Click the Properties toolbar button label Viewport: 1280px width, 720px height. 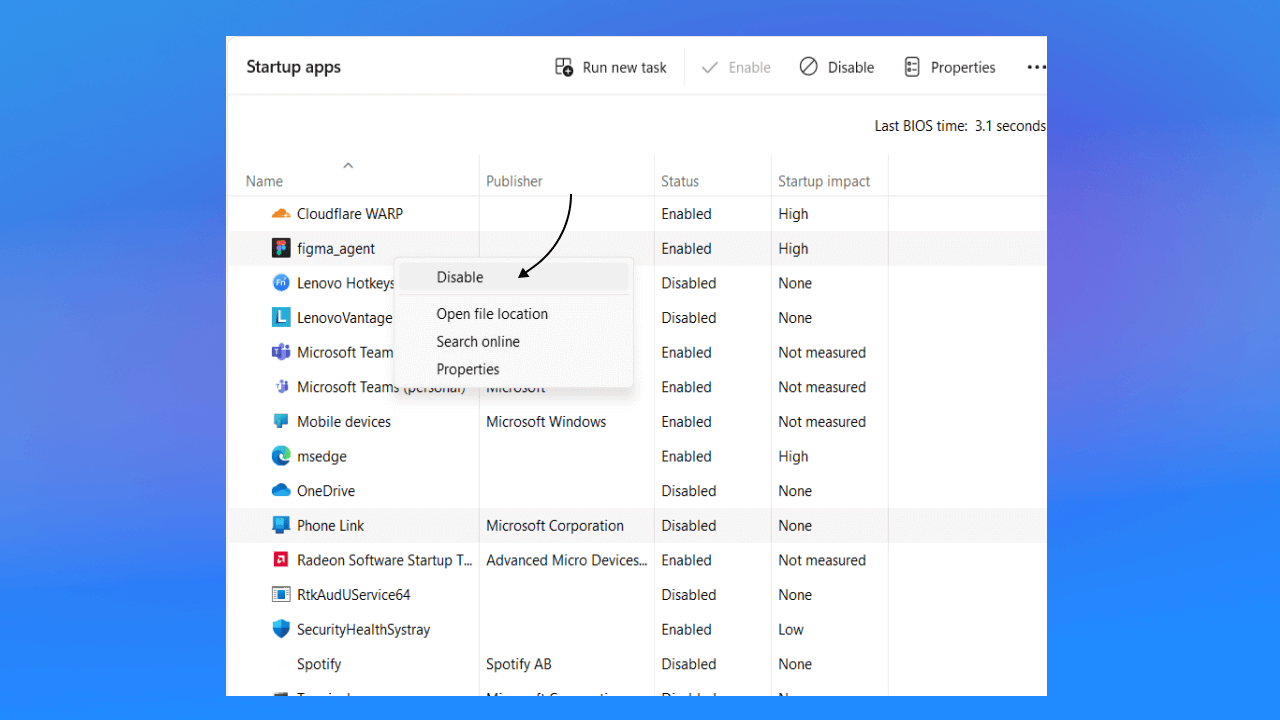coord(963,67)
